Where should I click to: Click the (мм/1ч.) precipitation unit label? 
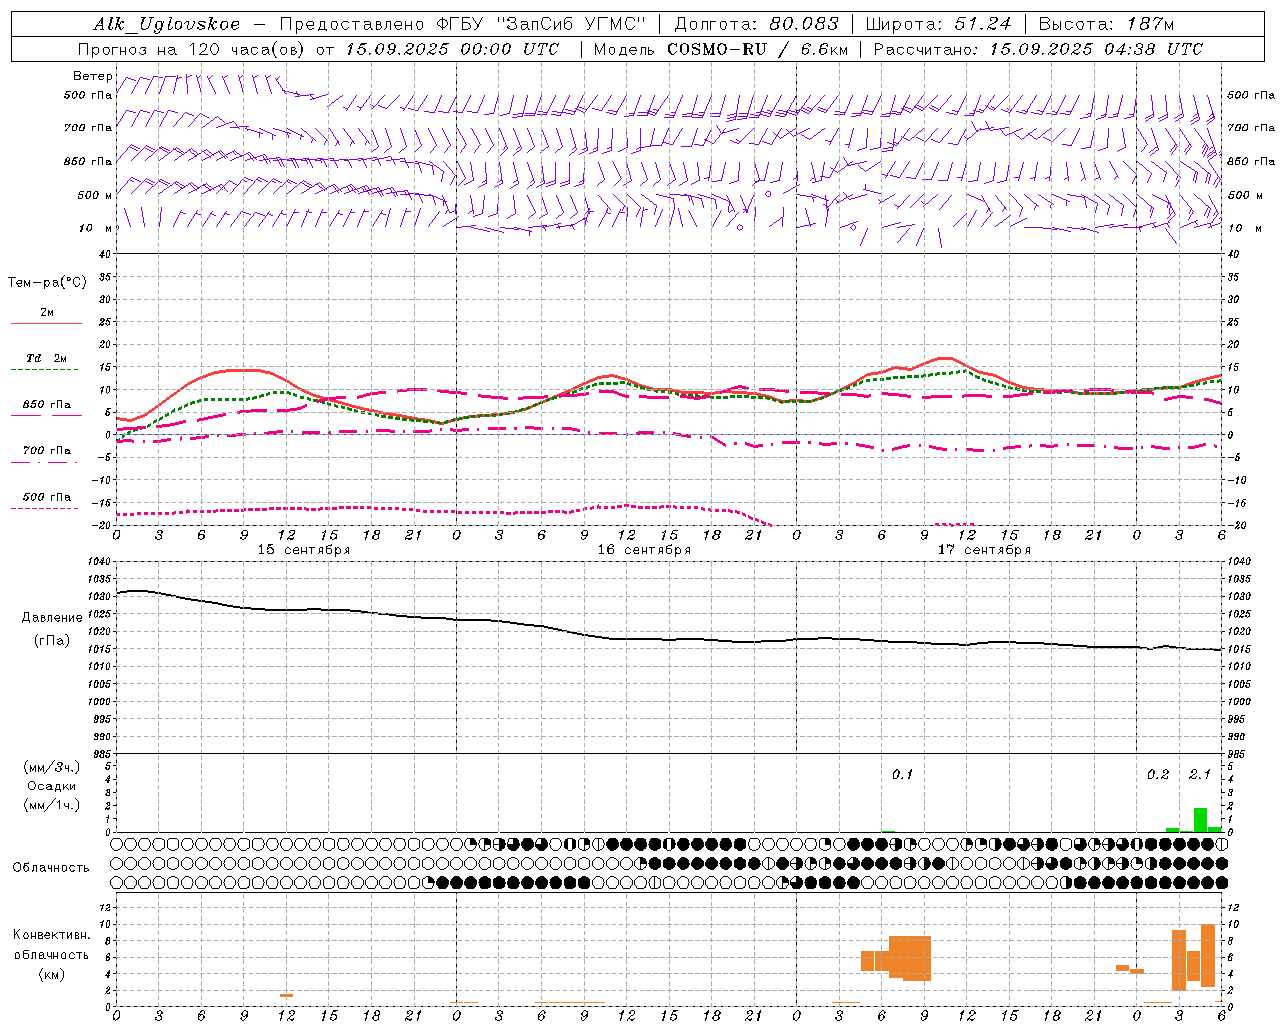pyautogui.click(x=51, y=805)
